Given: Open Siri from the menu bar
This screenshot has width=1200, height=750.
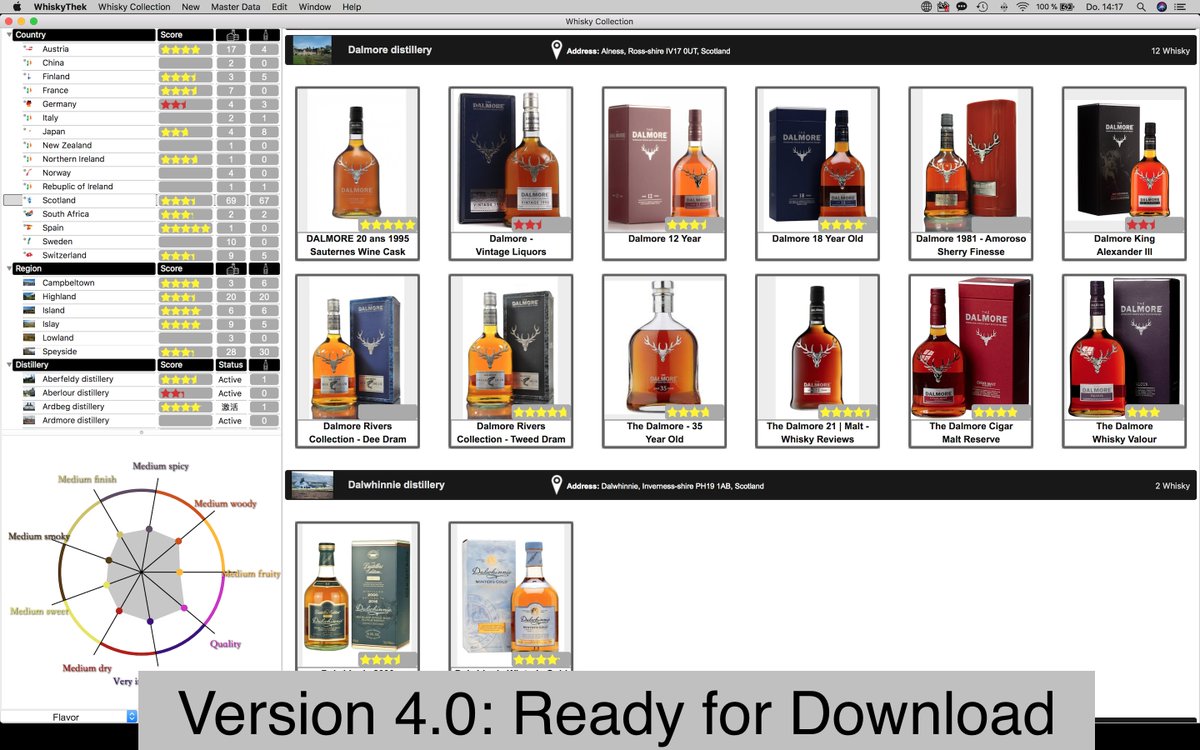Looking at the screenshot, I should (1161, 7).
